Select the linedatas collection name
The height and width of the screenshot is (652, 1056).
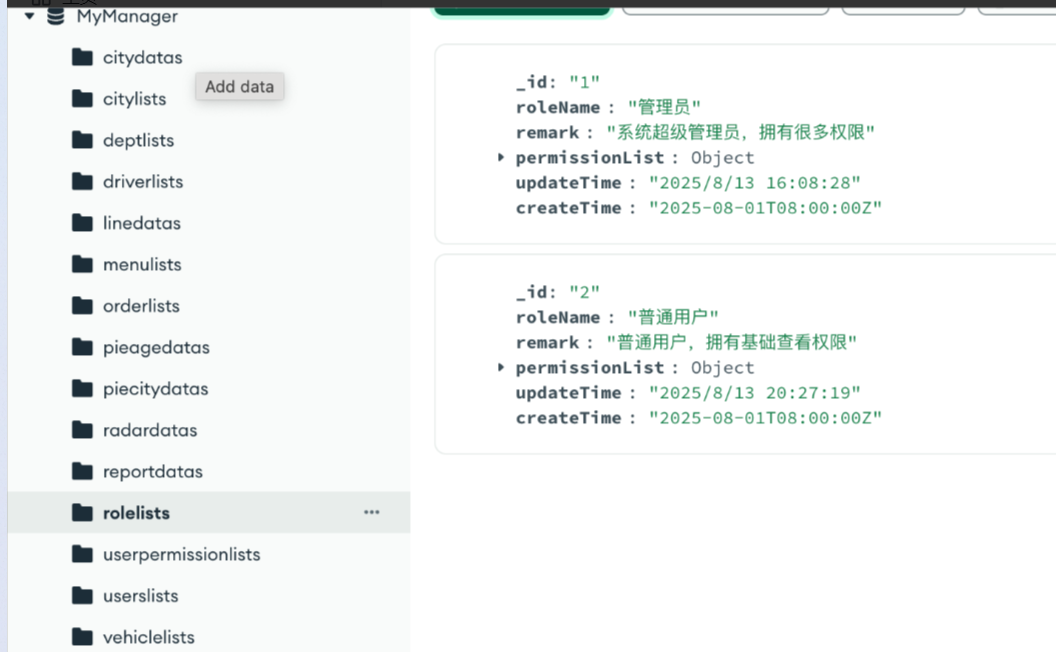[x=142, y=223]
